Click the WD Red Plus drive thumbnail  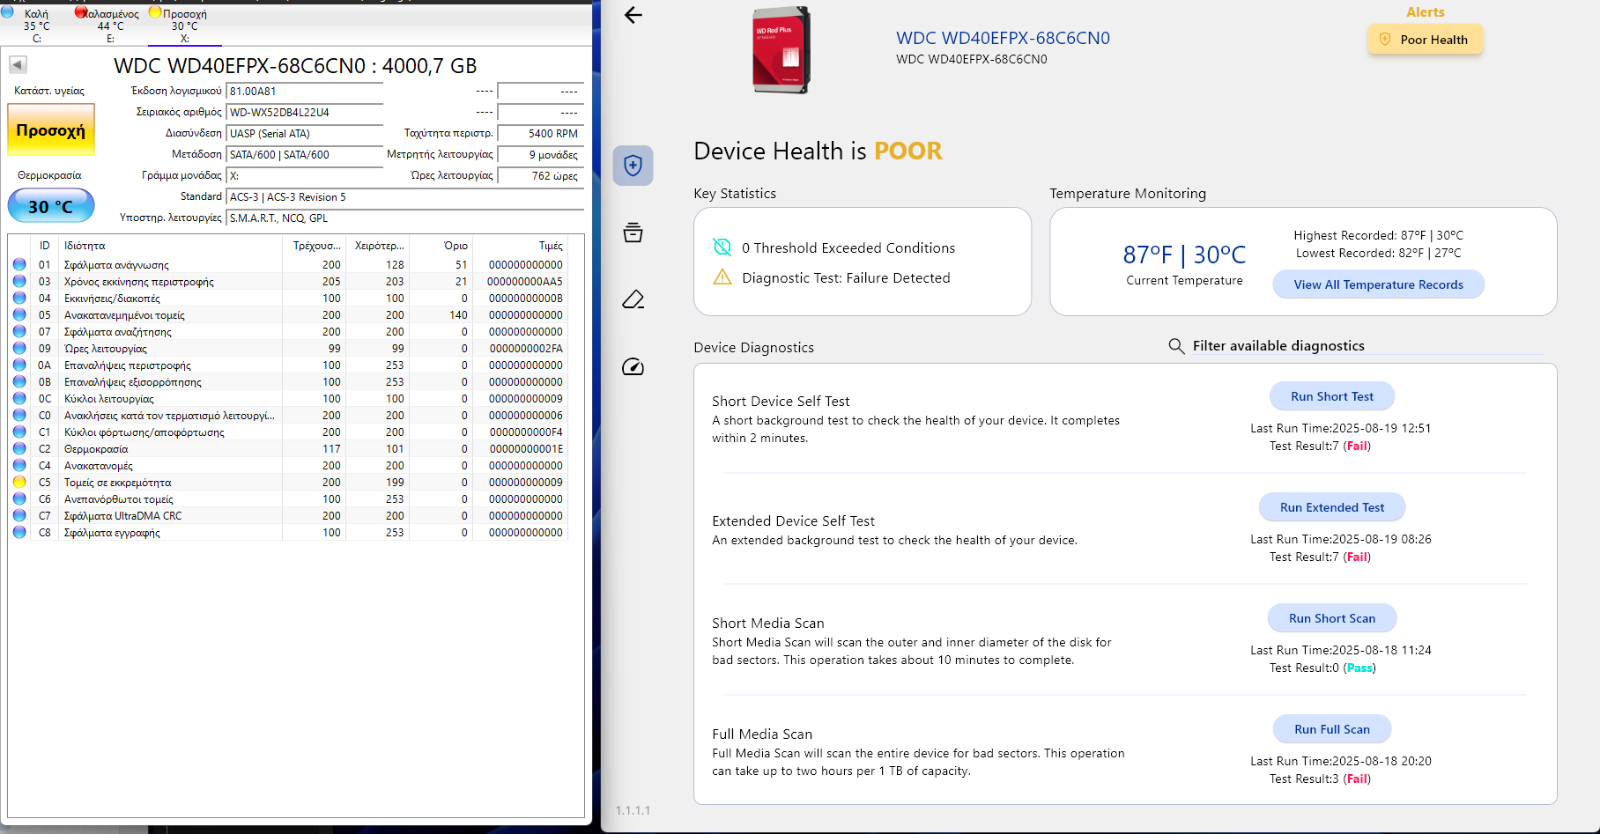pyautogui.click(x=782, y=51)
